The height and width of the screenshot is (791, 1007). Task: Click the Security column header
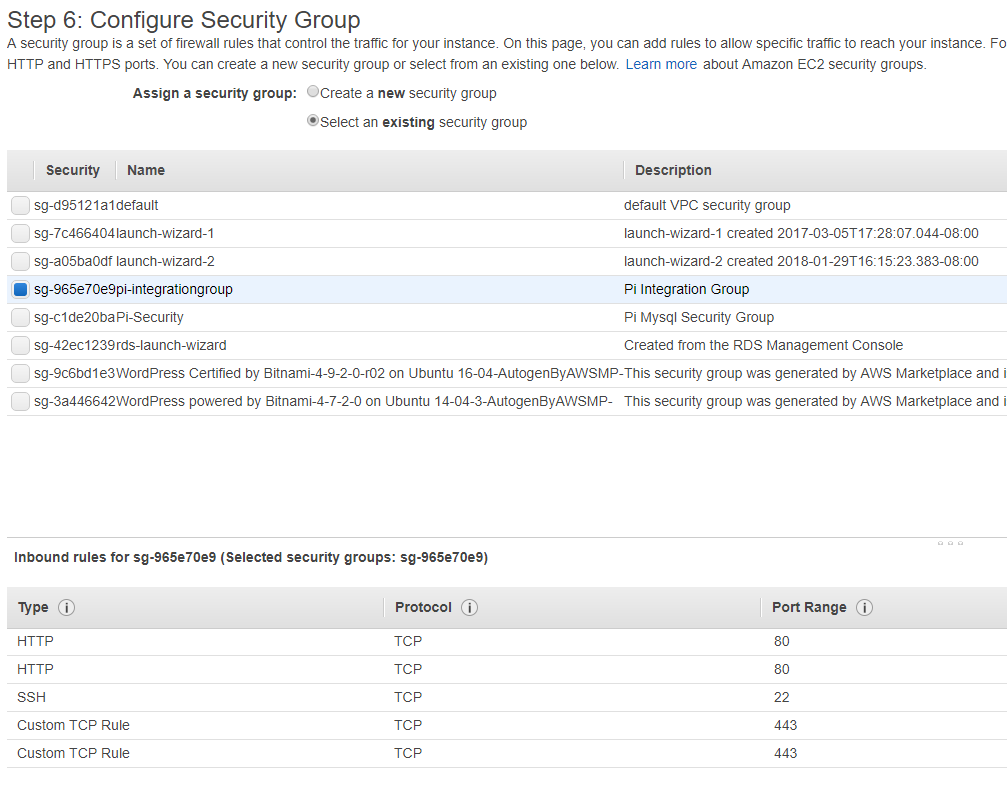pyautogui.click(x=72, y=170)
